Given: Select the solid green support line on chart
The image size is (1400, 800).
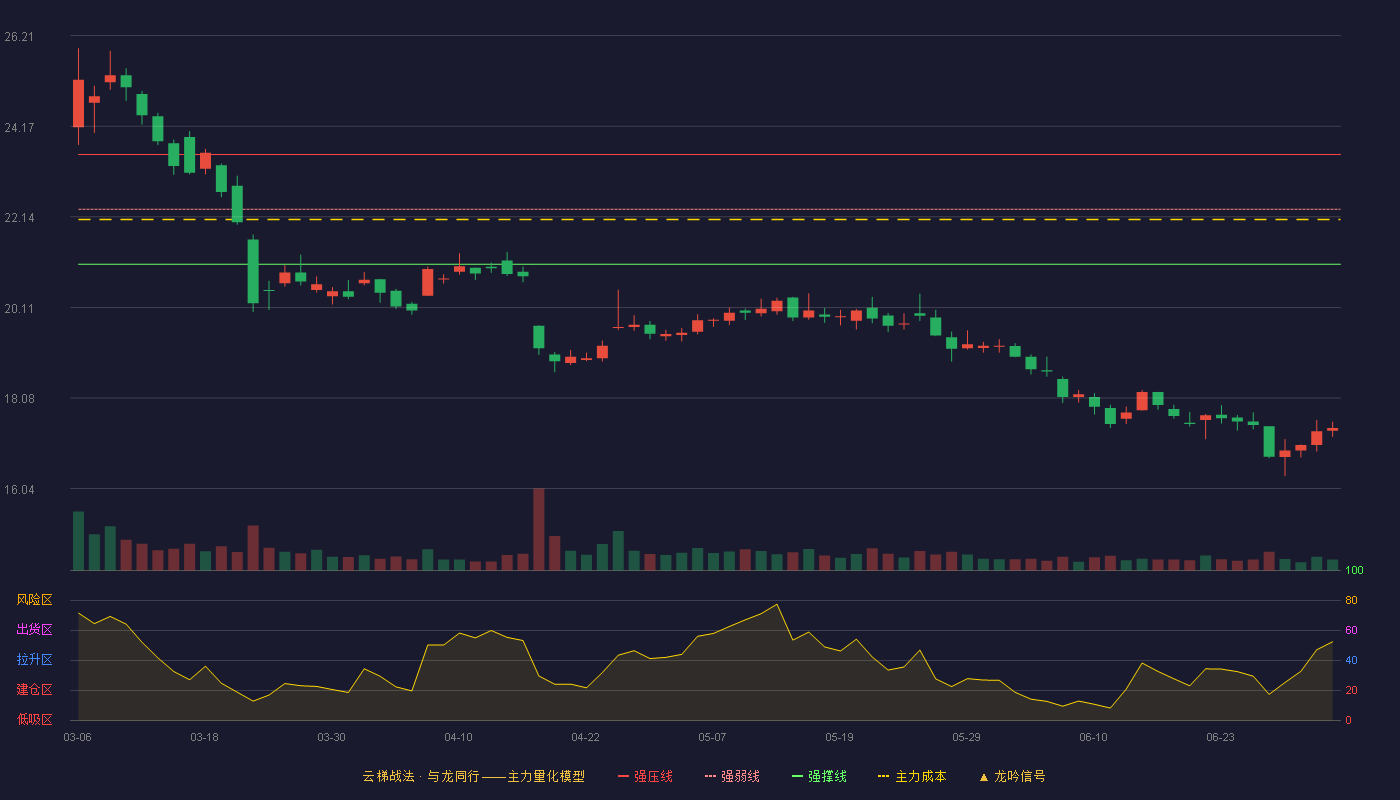Looking at the screenshot, I should click(709, 264).
